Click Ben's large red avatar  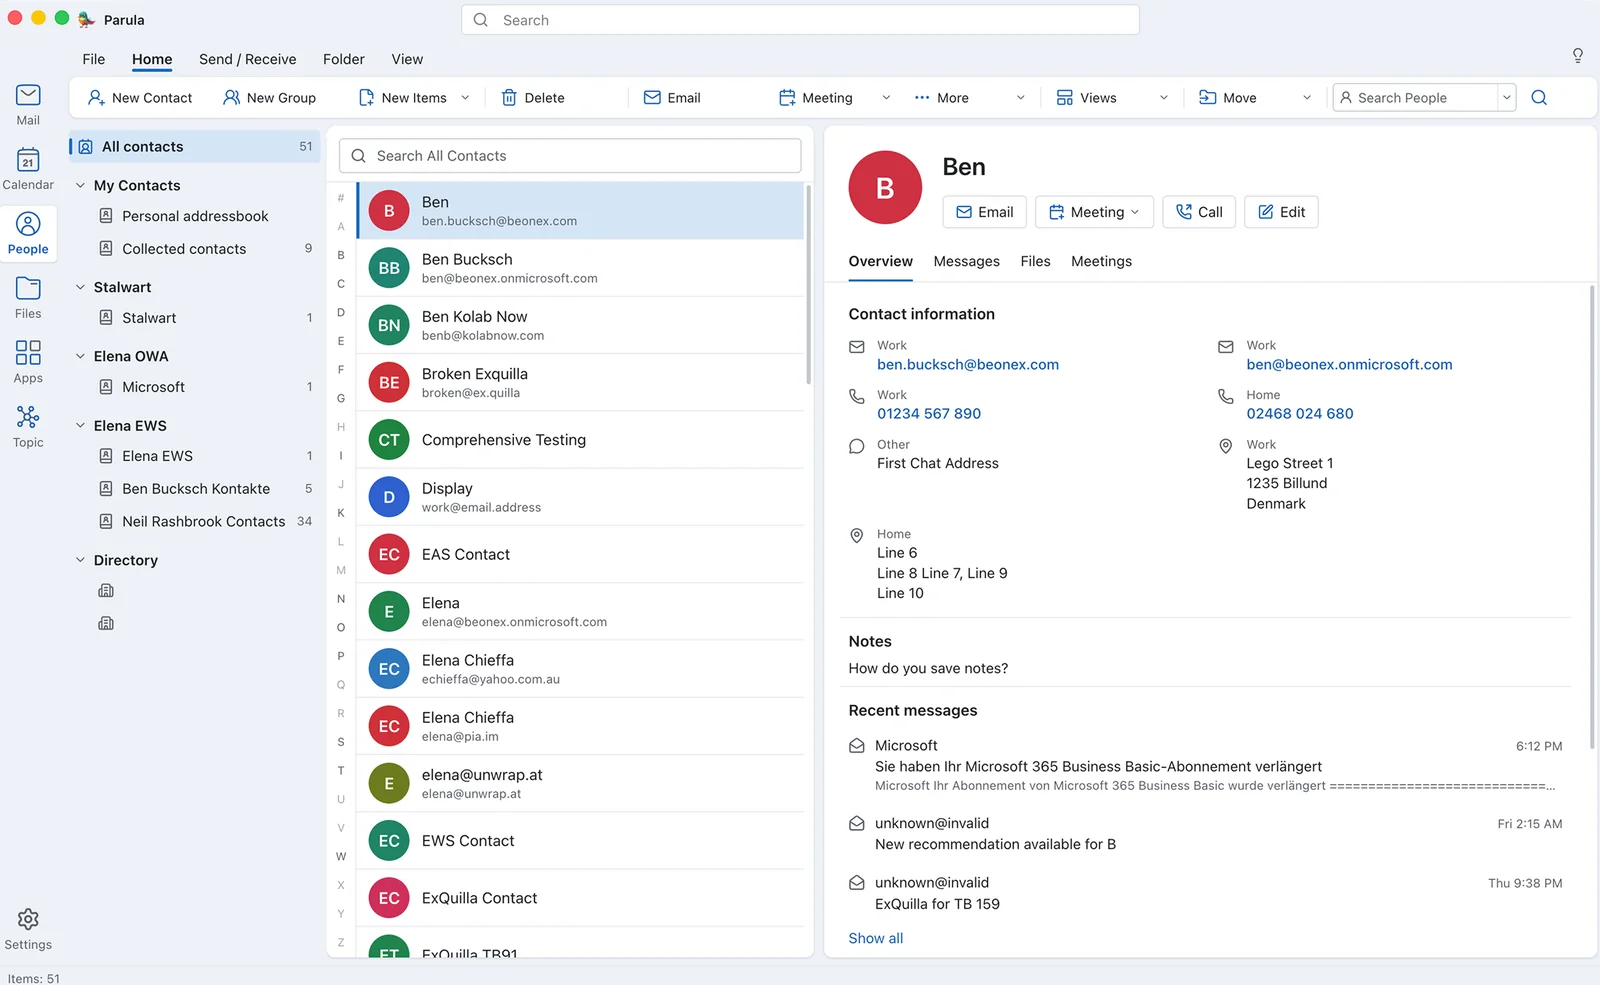tap(885, 188)
